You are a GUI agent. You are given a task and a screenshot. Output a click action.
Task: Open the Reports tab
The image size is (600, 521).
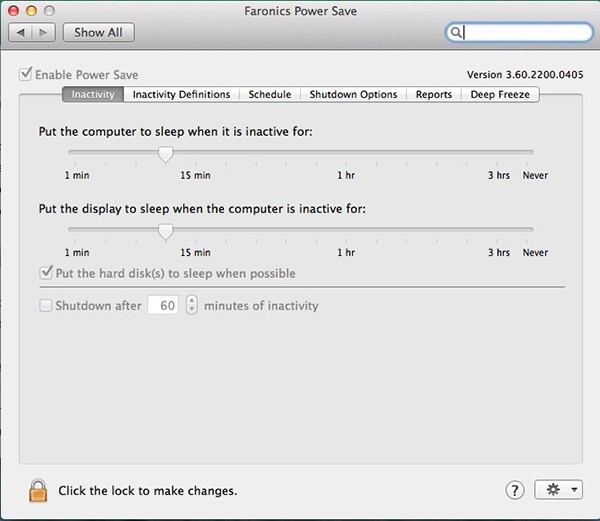(x=433, y=94)
